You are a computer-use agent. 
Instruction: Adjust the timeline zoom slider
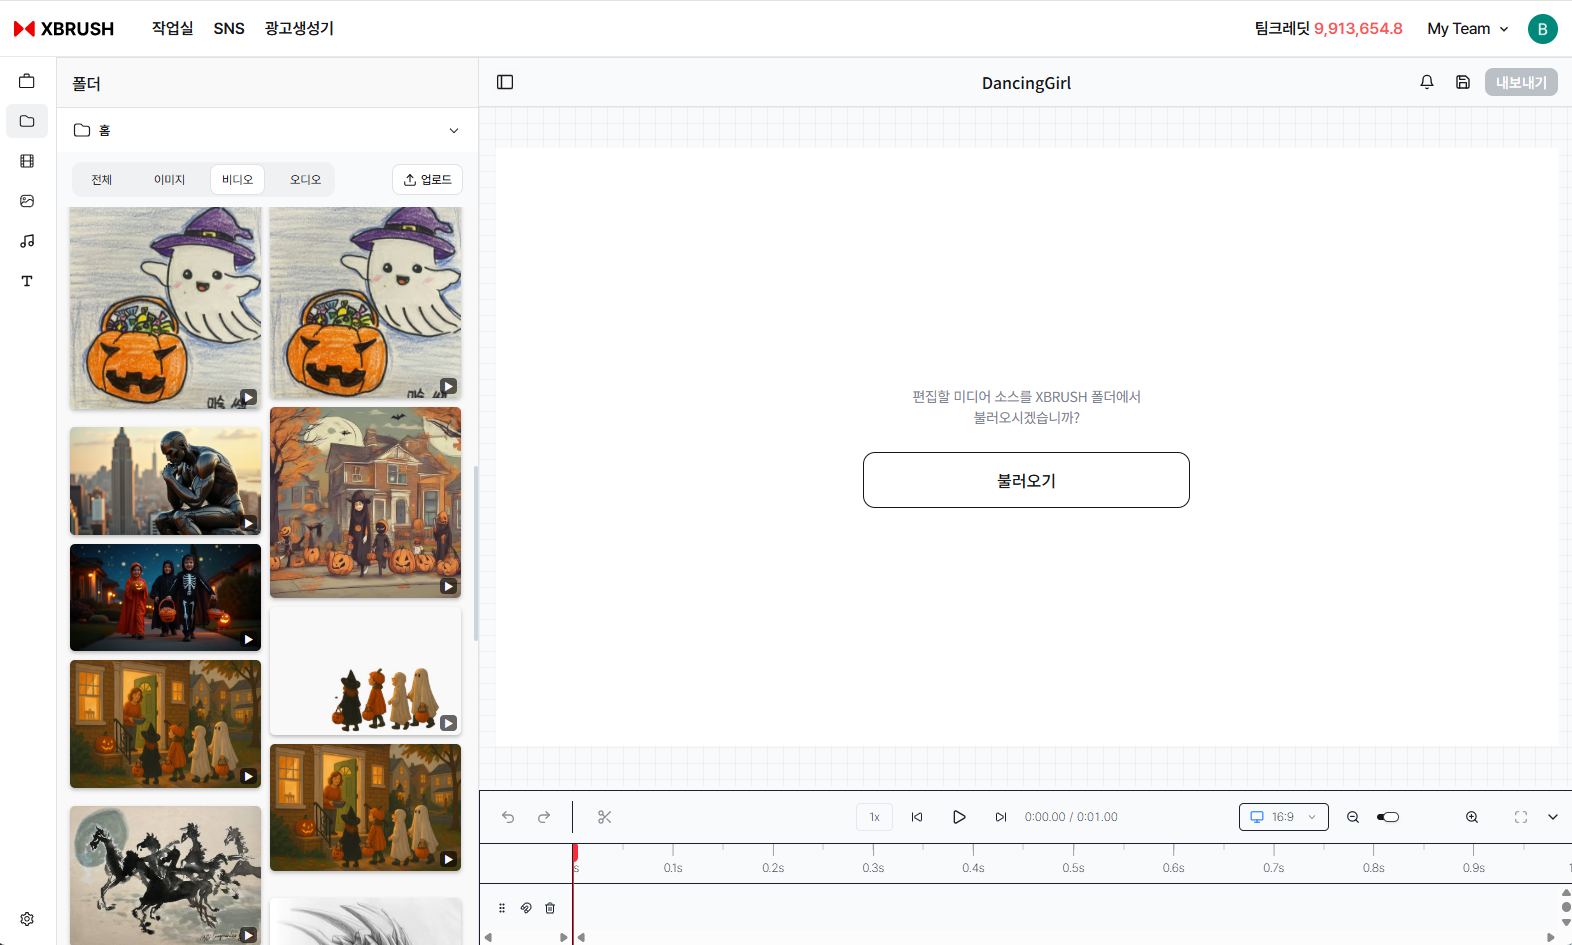pyautogui.click(x=1388, y=817)
